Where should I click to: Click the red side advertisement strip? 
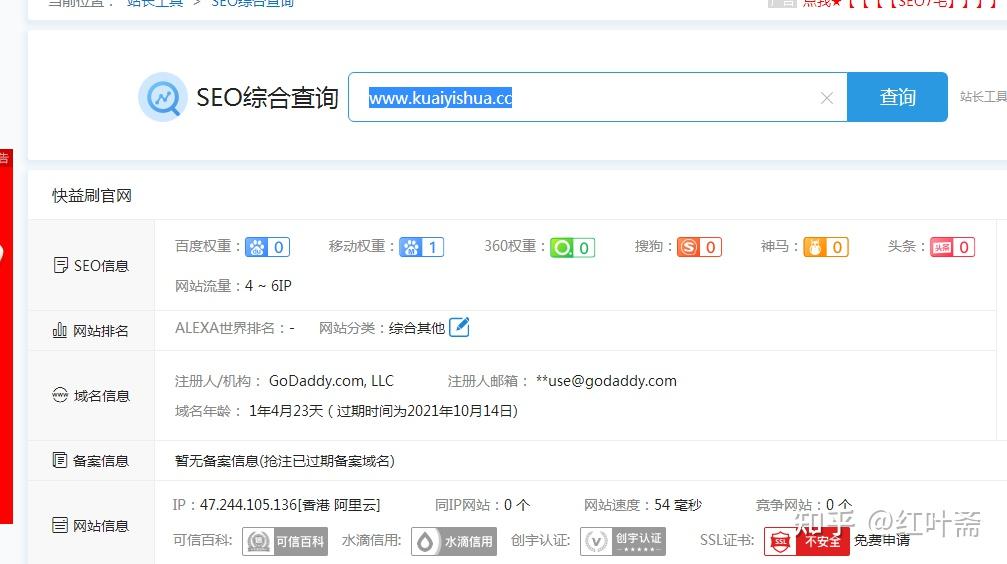pyautogui.click(x=6, y=337)
